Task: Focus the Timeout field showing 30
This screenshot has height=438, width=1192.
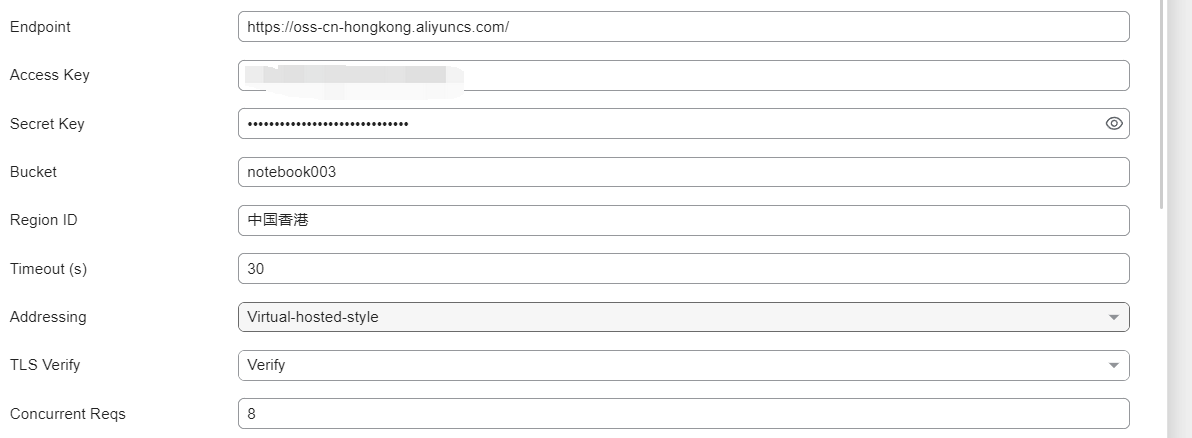Action: click(683, 268)
